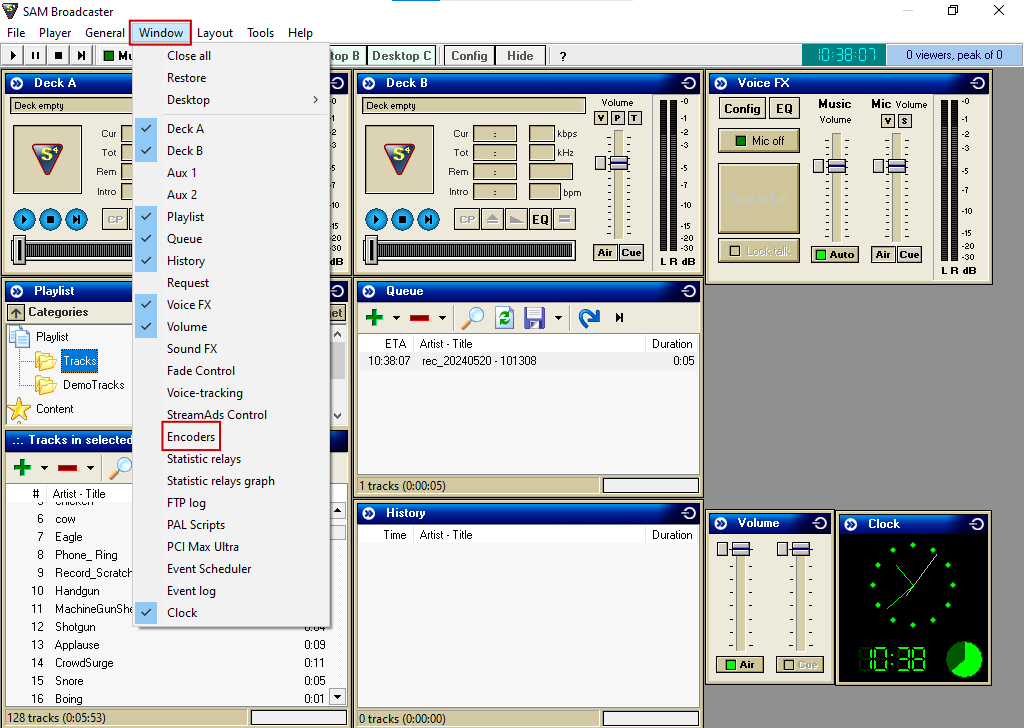Toggle the Auto music volume button
The width and height of the screenshot is (1024, 728).
tap(834, 254)
